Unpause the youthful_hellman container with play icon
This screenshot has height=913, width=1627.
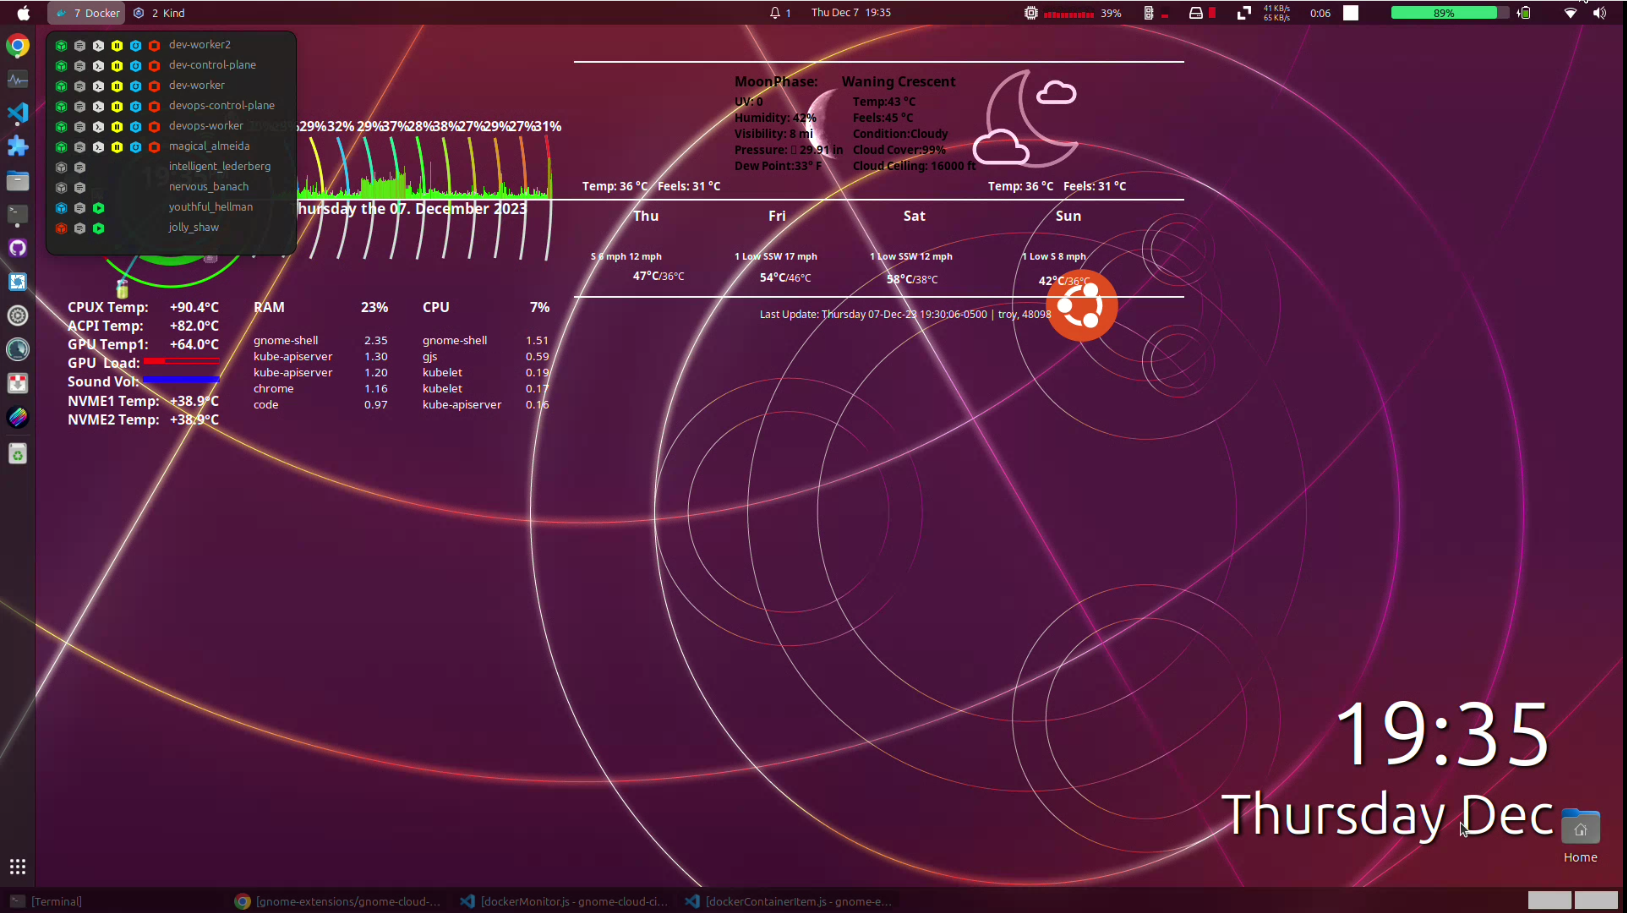98,208
